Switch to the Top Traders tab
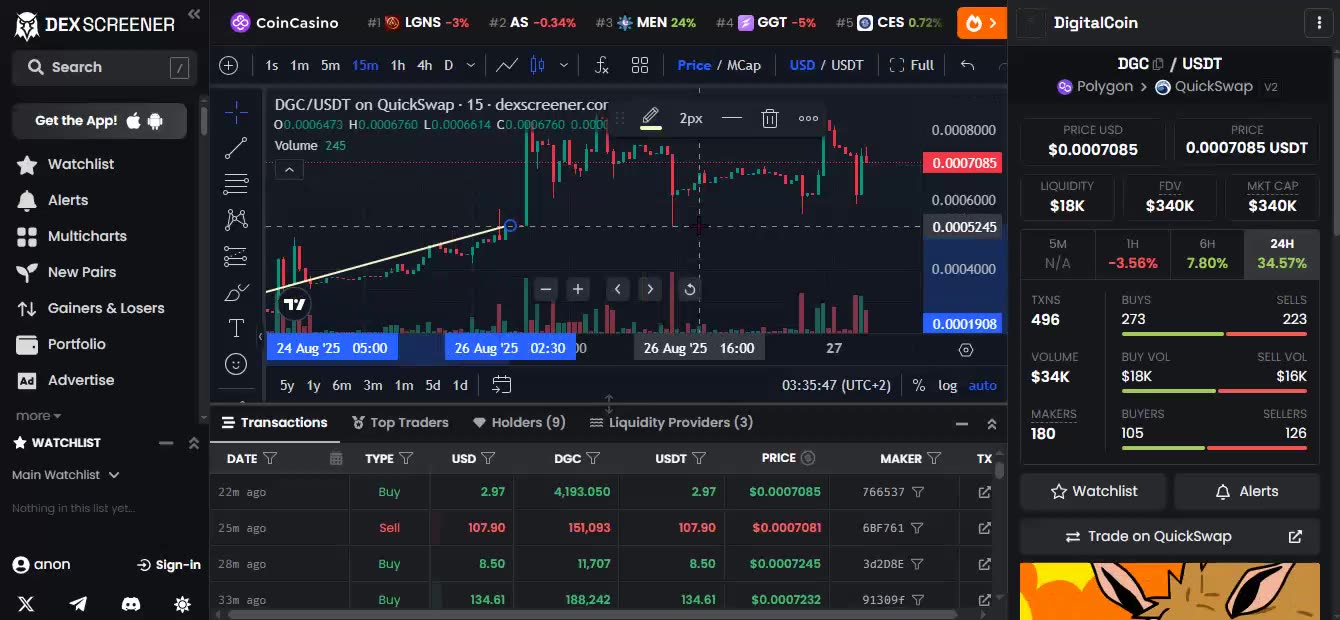The height and width of the screenshot is (620, 1340). (x=400, y=422)
